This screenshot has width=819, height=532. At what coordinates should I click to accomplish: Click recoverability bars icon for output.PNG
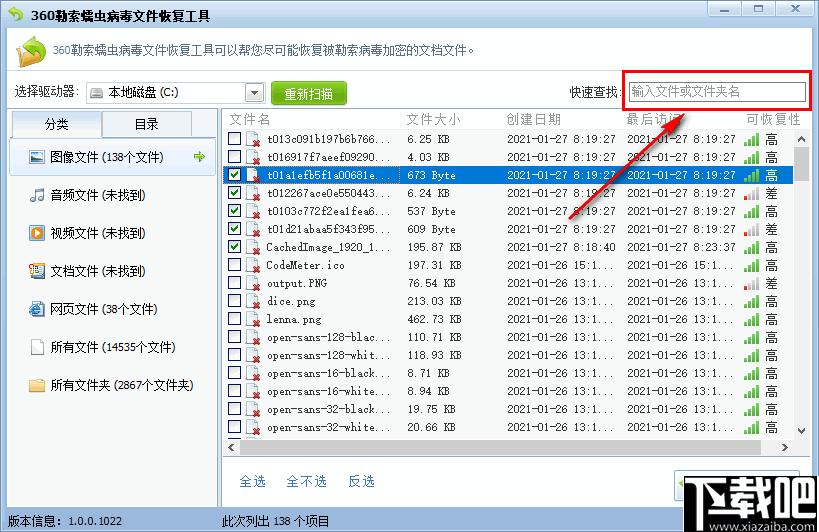point(752,284)
